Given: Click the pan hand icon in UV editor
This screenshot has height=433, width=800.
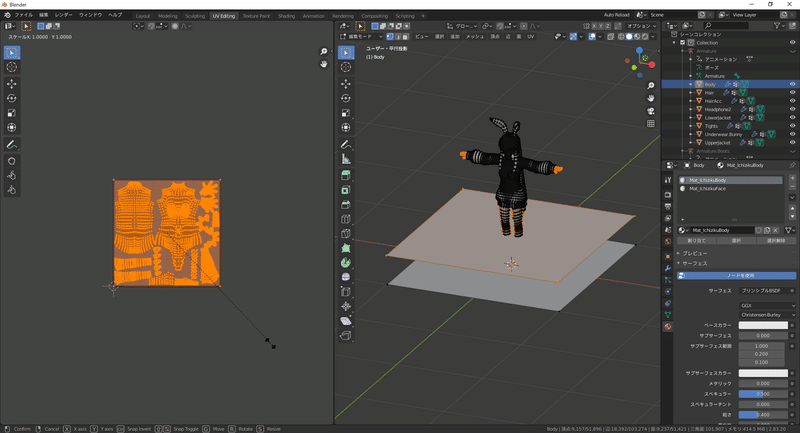Looking at the screenshot, I should pos(324,64).
